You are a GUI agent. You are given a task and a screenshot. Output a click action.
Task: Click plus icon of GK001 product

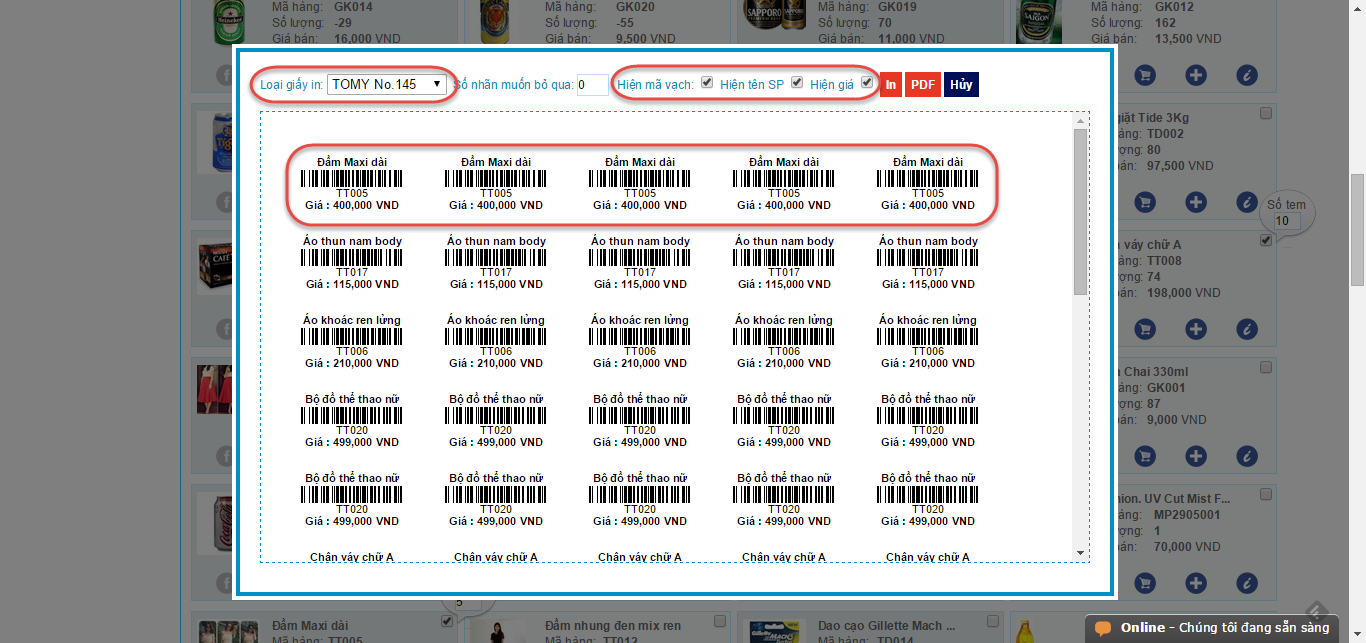pyautogui.click(x=1196, y=456)
